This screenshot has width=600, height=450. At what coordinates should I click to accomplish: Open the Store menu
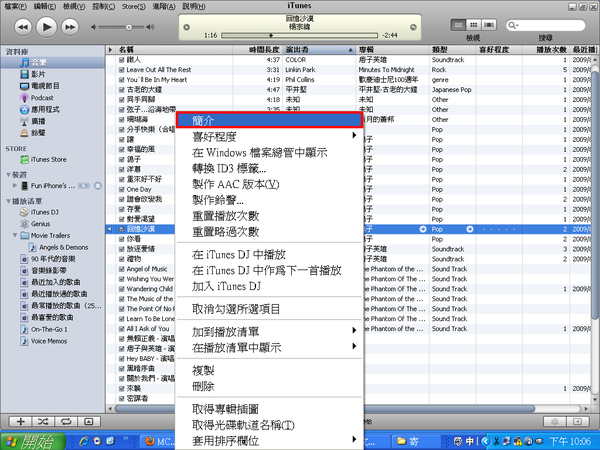coord(134,7)
